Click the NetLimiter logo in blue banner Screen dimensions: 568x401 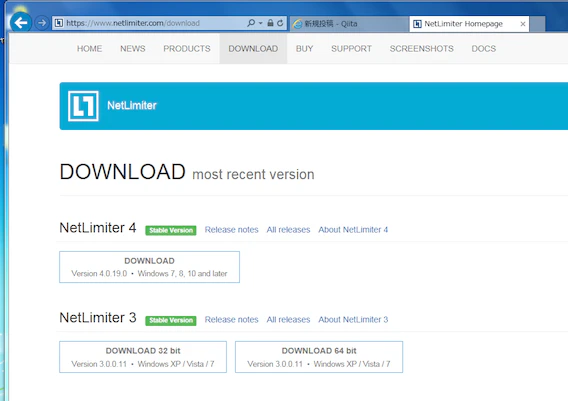(x=83, y=106)
